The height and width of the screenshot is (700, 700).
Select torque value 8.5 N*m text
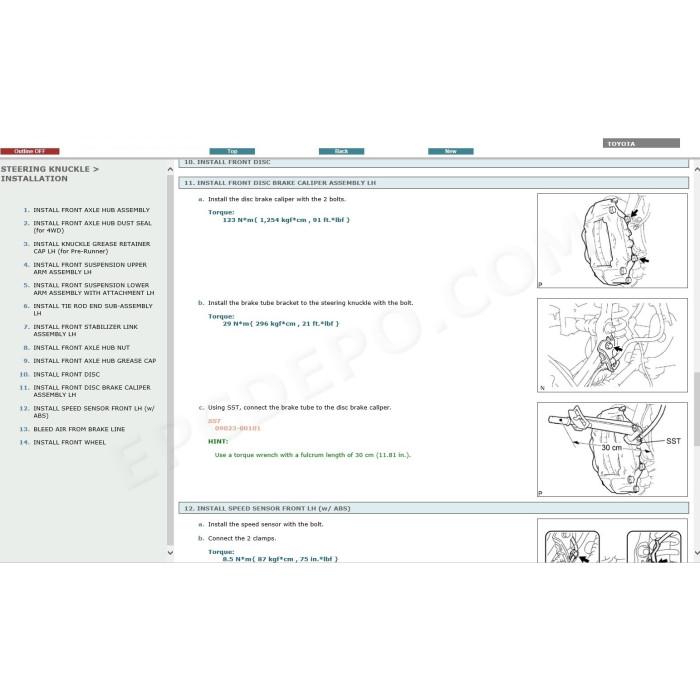[280, 559]
